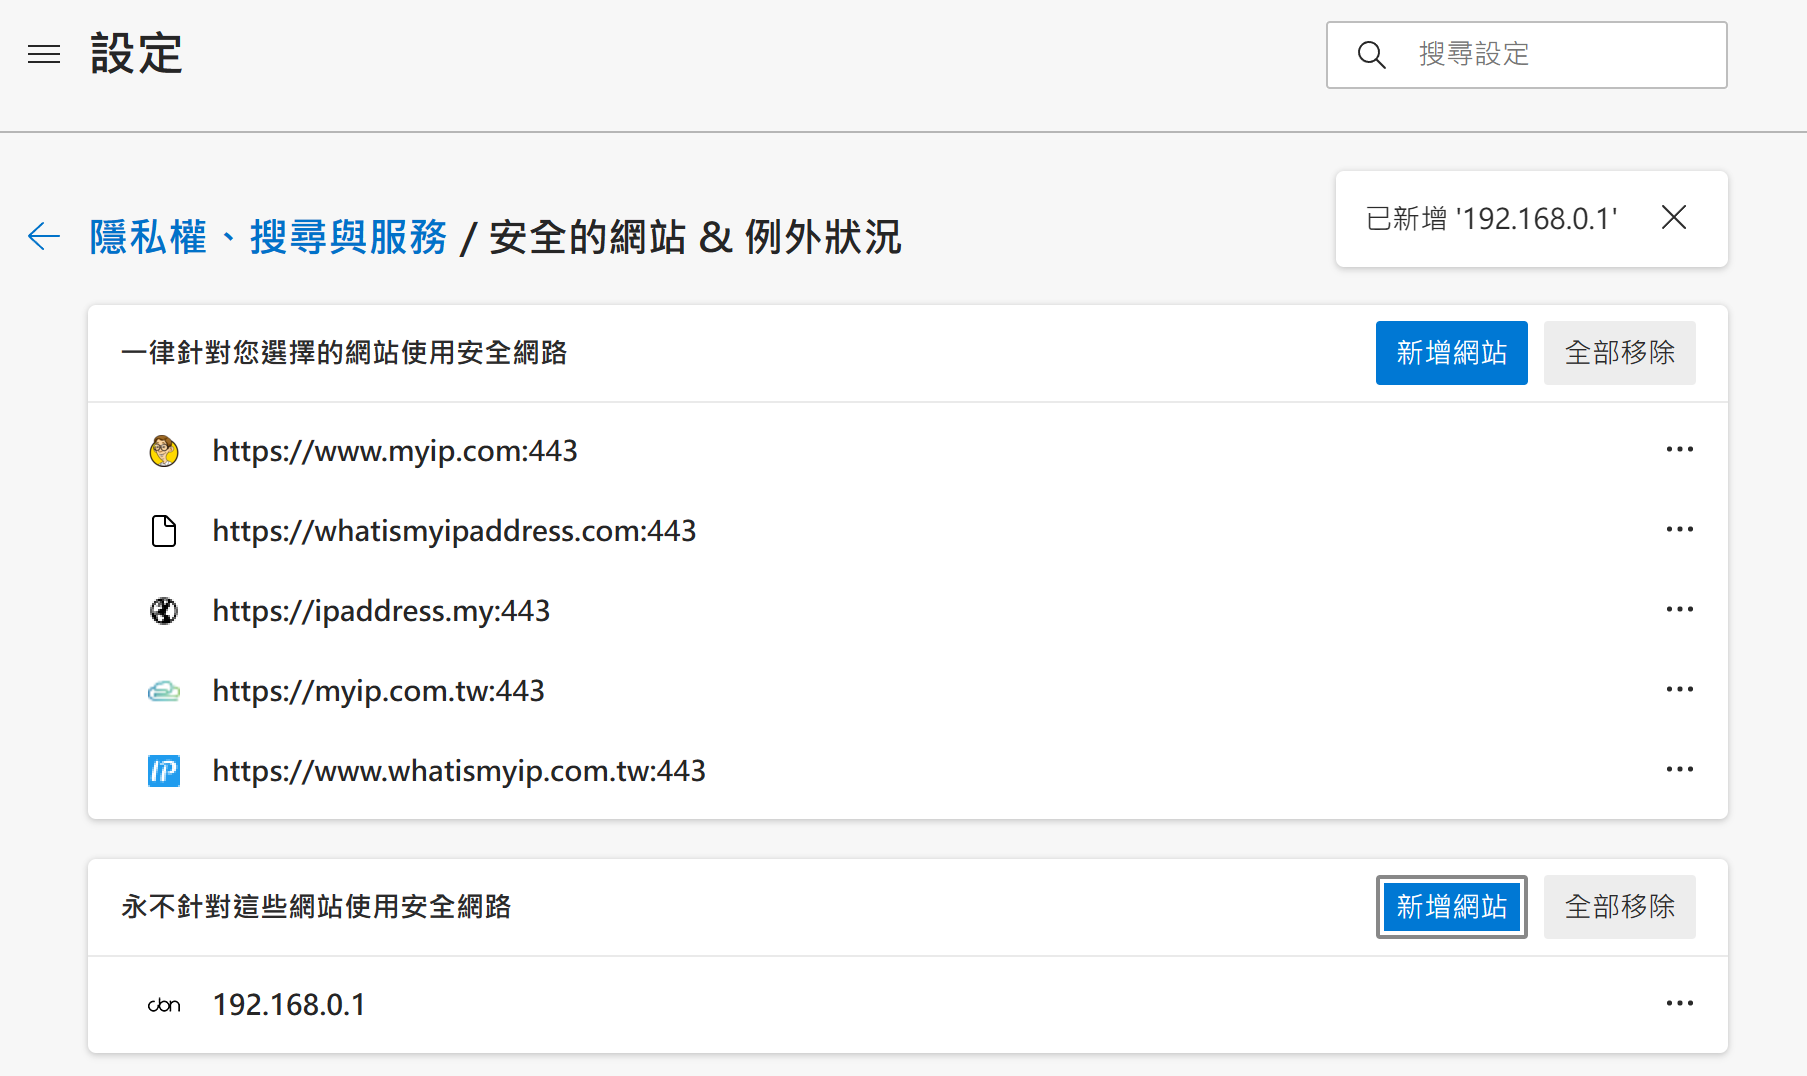Viewport: 1807px width, 1076px height.
Task: Go to 隱私權、搜尋與服務 breadcrumb link
Action: [268, 238]
